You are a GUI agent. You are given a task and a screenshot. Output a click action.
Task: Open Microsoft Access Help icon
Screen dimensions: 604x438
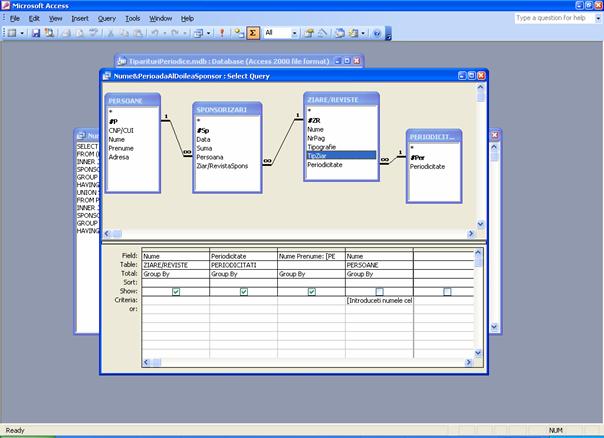coord(376,33)
